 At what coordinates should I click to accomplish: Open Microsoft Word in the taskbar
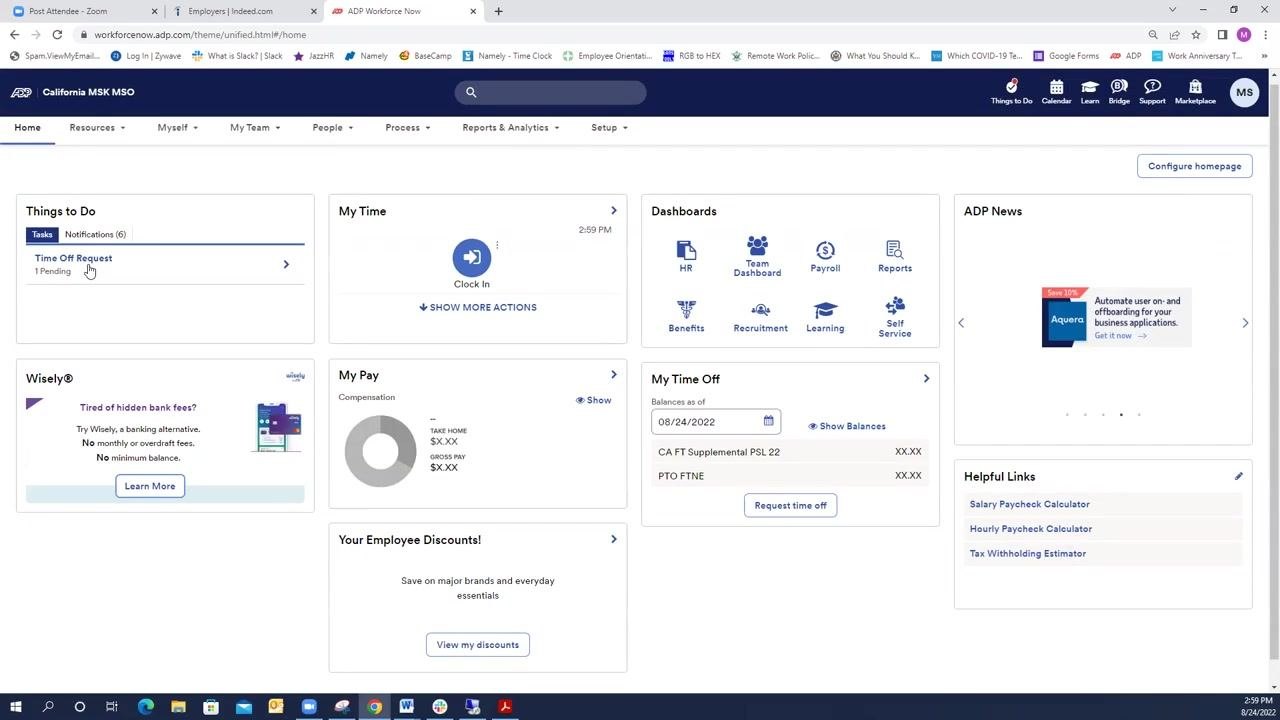406,707
